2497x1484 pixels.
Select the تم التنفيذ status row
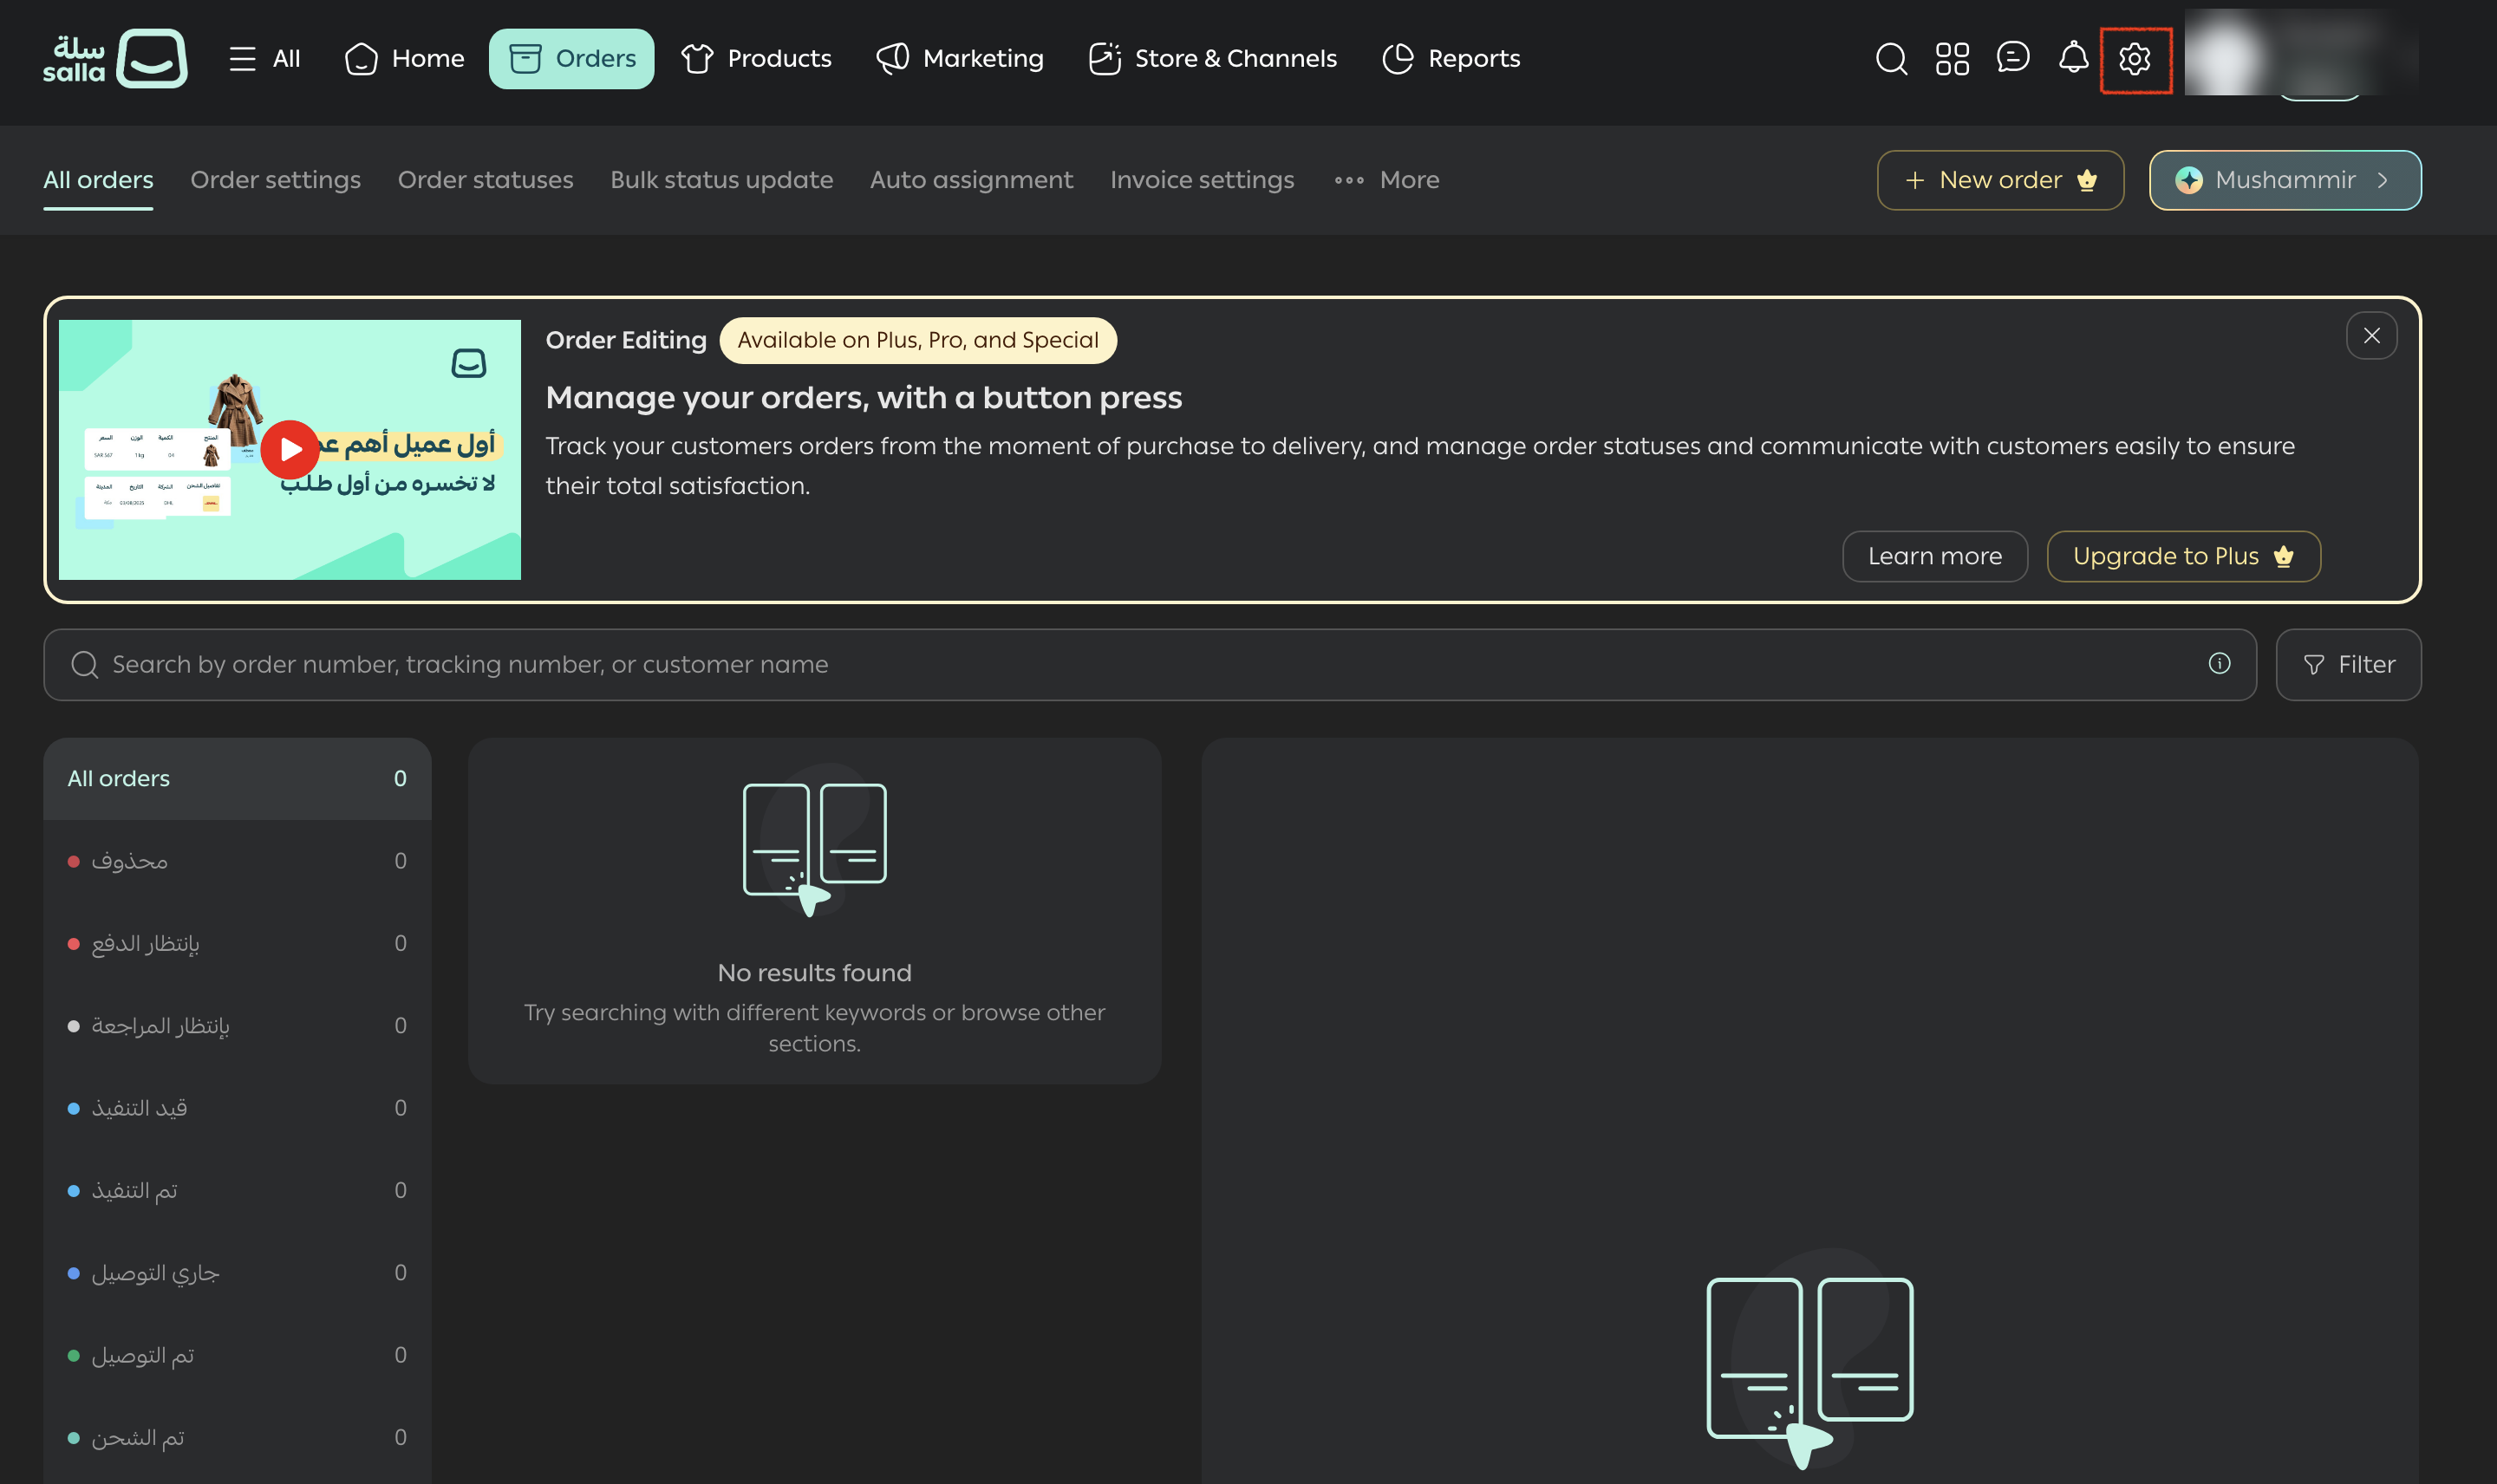[x=237, y=1191]
